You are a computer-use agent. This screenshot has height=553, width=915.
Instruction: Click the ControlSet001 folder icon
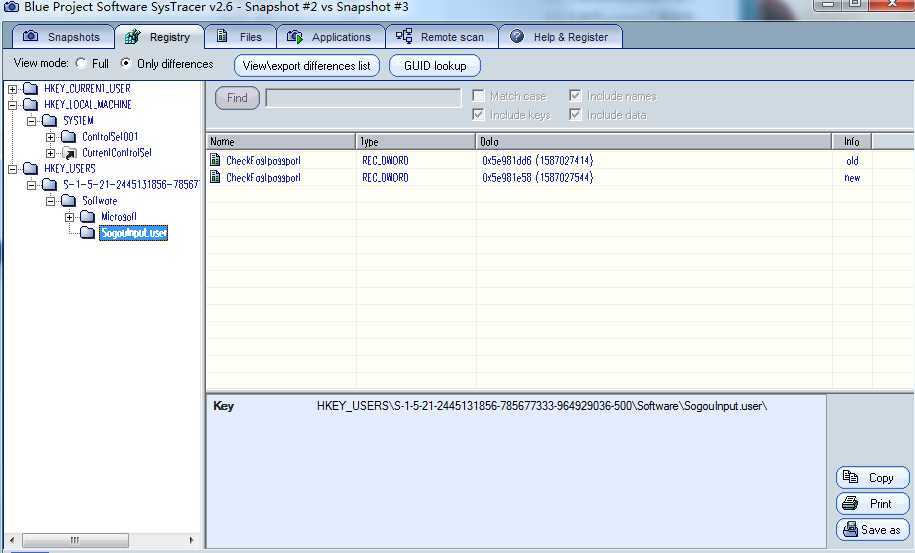[x=69, y=137]
